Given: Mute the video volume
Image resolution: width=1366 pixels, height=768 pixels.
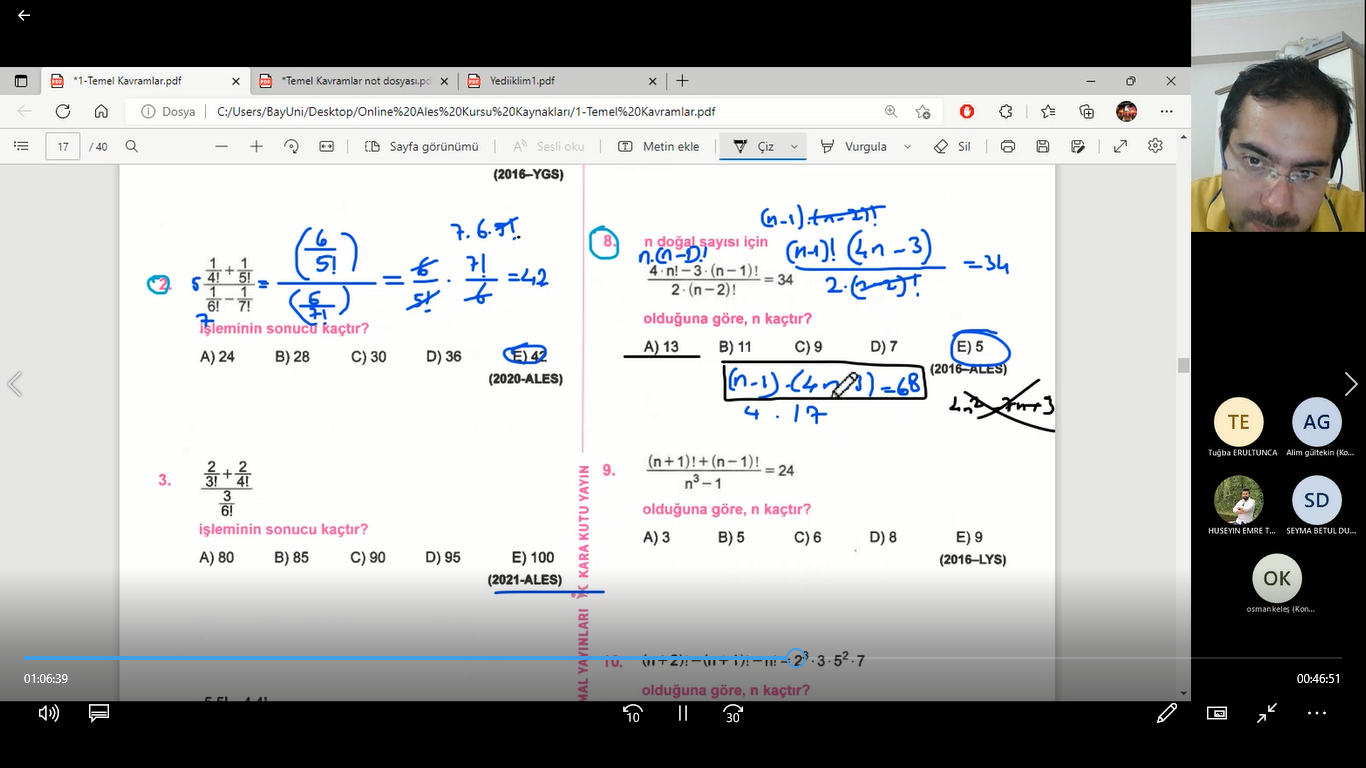Looking at the screenshot, I should [x=48, y=713].
